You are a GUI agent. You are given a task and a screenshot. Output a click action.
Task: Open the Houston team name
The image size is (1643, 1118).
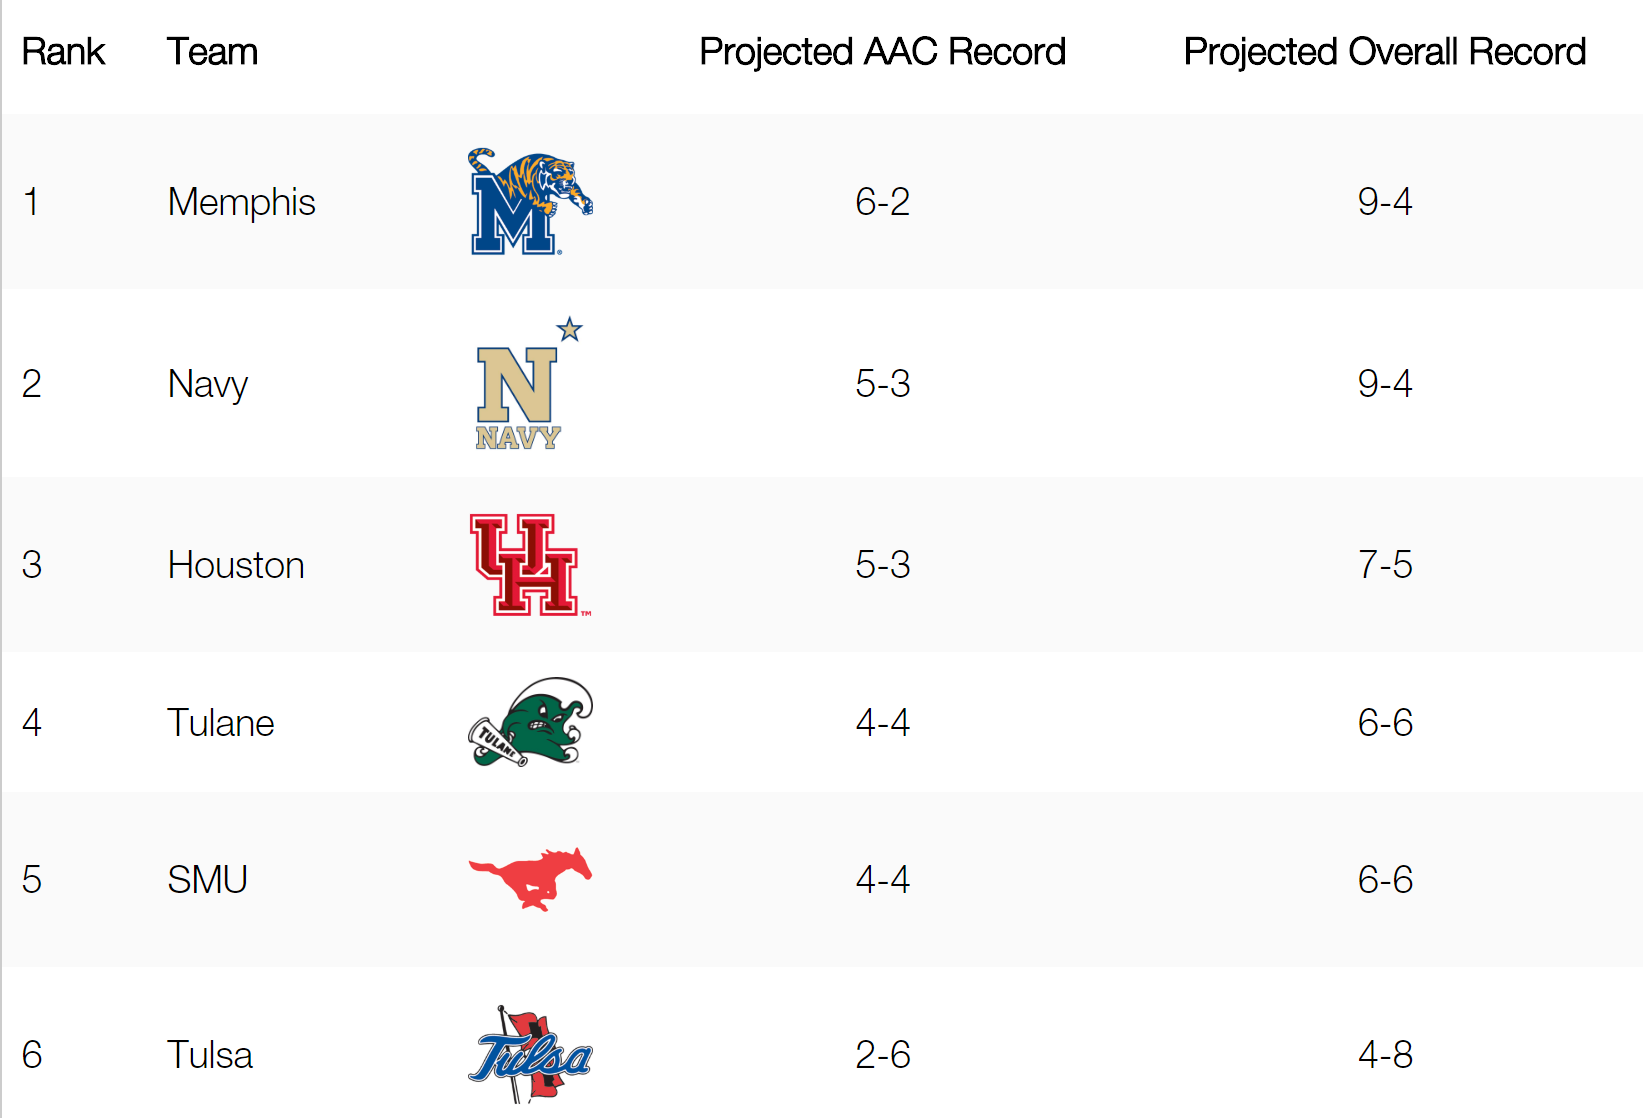pyautogui.click(x=236, y=565)
